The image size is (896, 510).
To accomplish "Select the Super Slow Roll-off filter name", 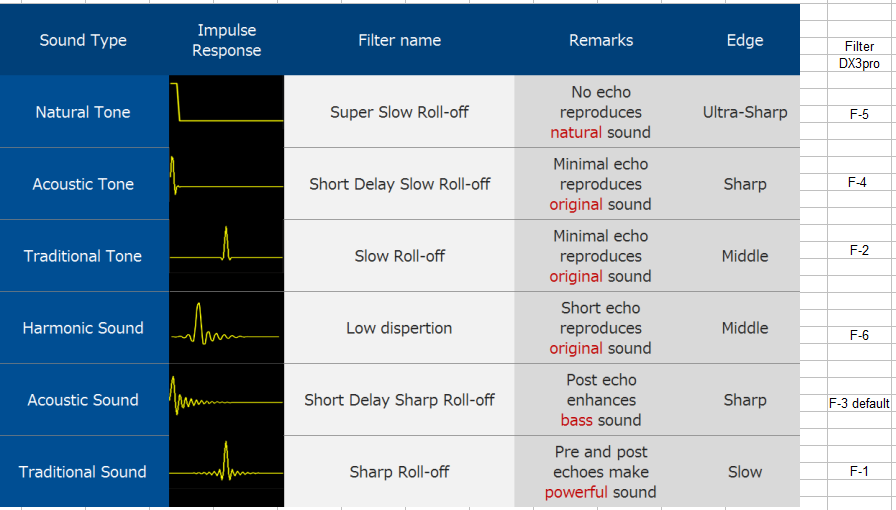I will pos(399,112).
